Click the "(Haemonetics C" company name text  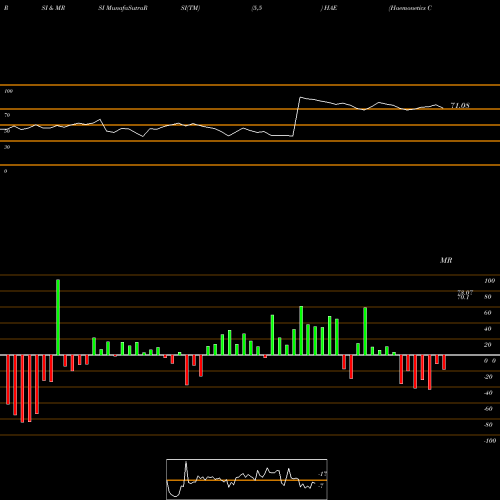pos(410,8)
